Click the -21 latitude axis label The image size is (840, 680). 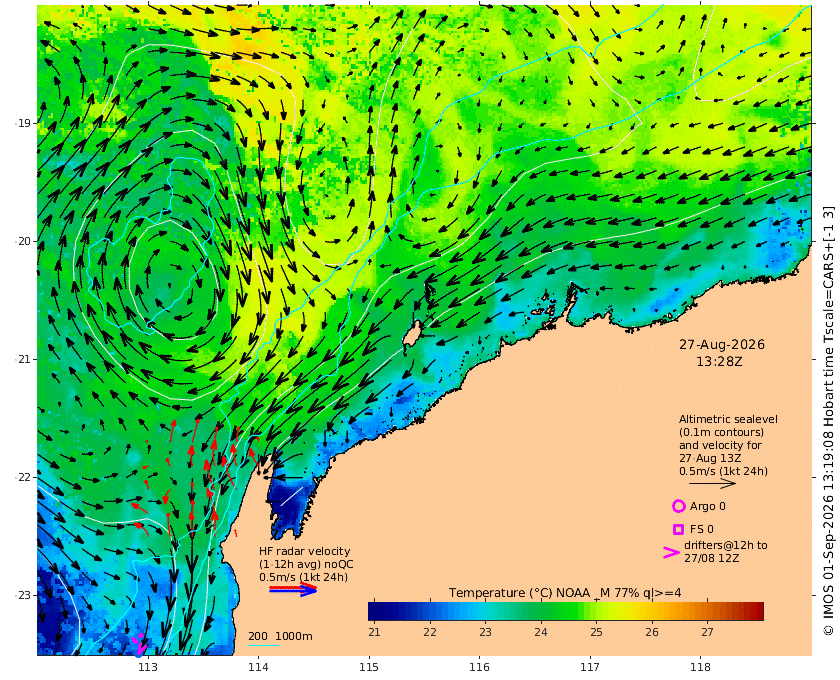(x=22, y=359)
